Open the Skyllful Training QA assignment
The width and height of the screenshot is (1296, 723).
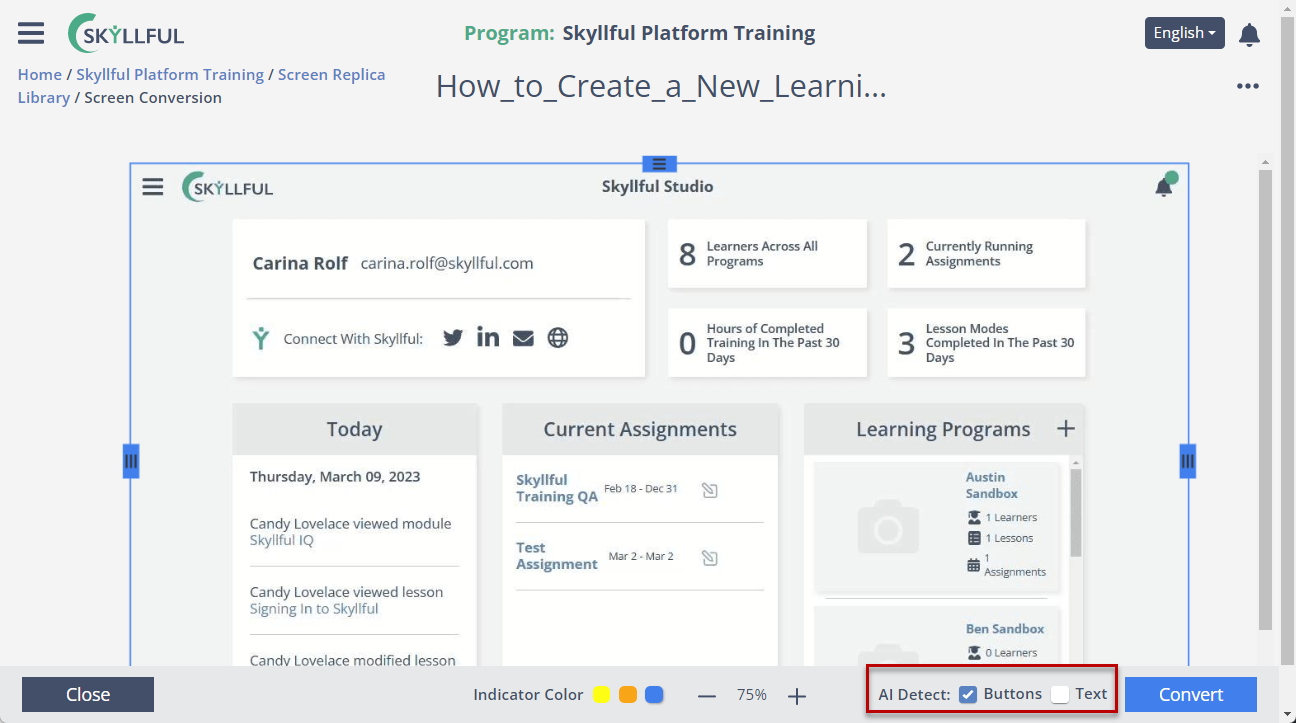coord(557,488)
